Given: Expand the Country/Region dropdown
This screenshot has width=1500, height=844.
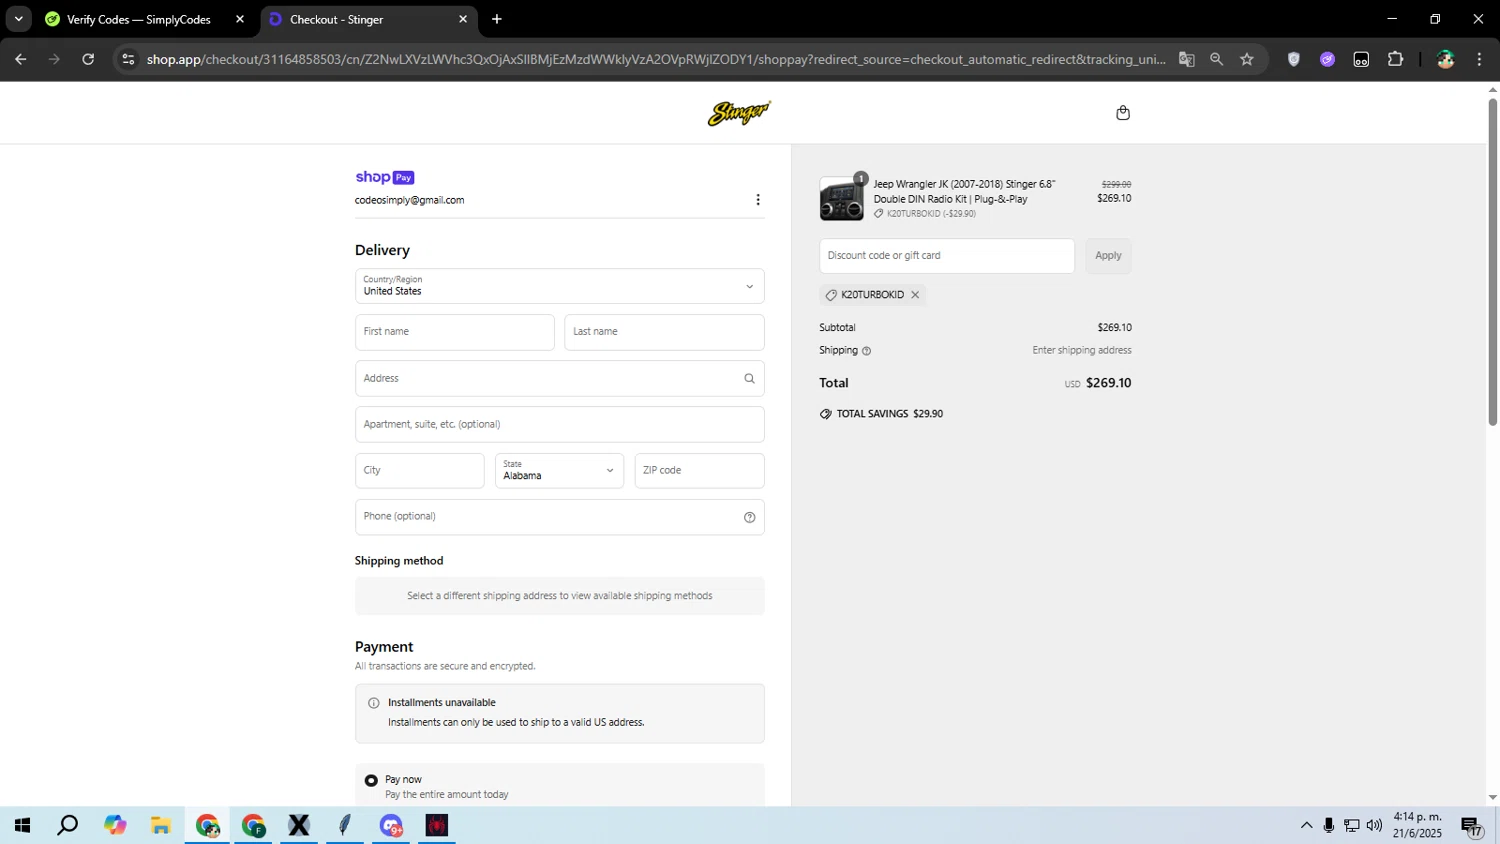Looking at the screenshot, I should point(560,286).
